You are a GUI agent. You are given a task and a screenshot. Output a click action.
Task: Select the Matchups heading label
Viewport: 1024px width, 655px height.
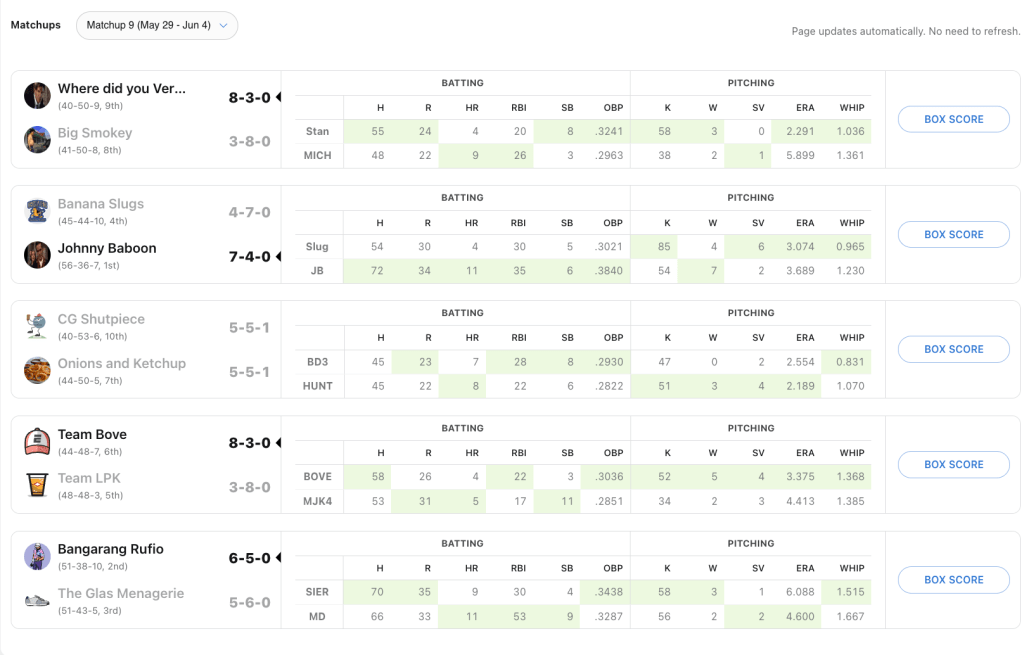pyautogui.click(x=36, y=25)
